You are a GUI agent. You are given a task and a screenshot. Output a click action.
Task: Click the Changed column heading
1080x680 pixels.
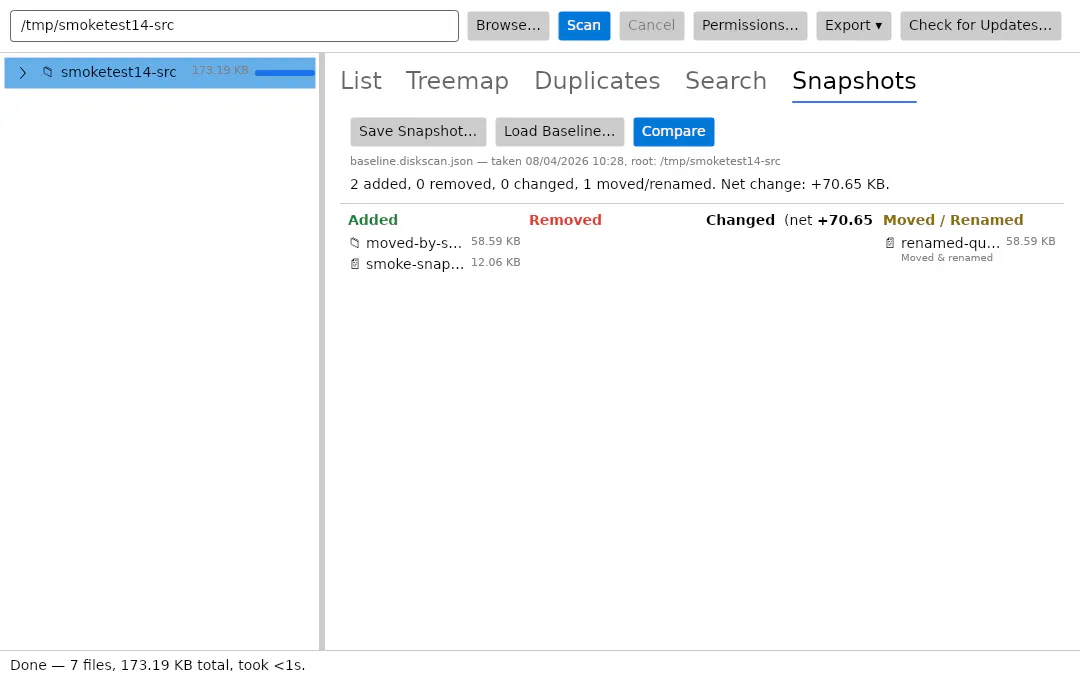(740, 220)
